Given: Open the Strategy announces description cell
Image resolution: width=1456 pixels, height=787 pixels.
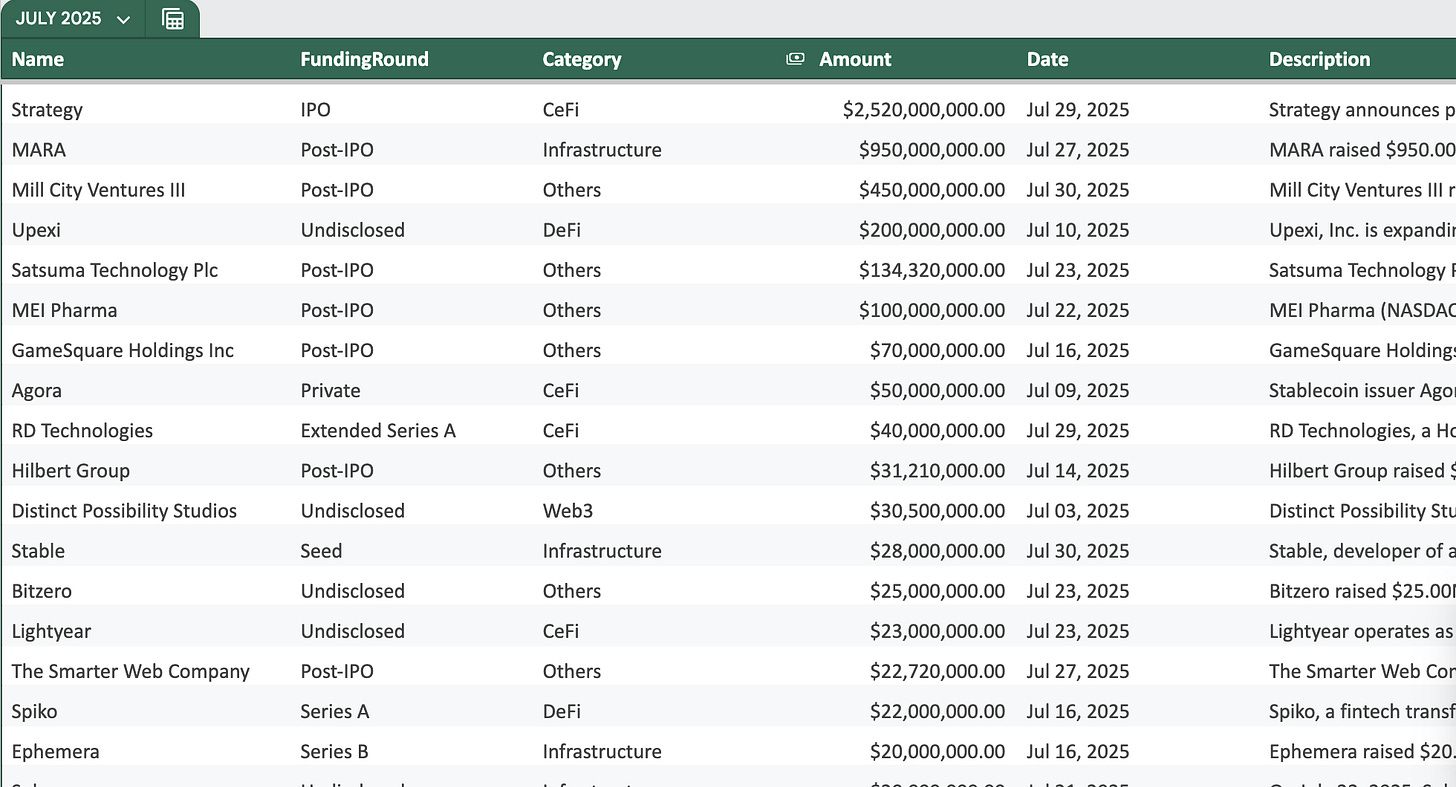Looking at the screenshot, I should pos(1362,110).
